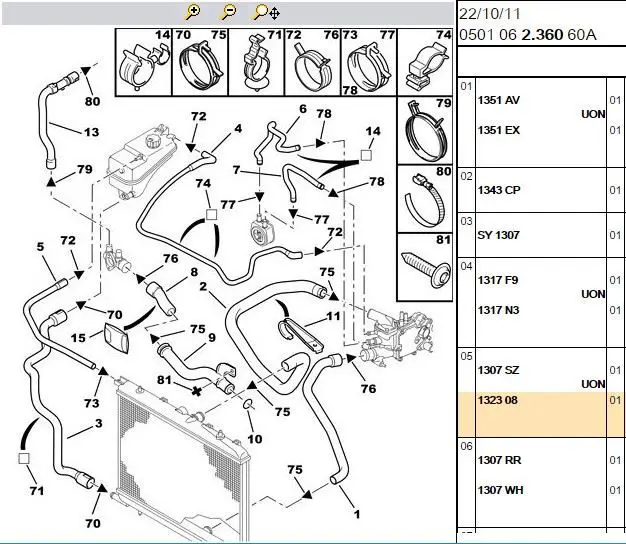
Task: Select bracket clip thumbnail 74
Action: pyautogui.click(x=424, y=62)
